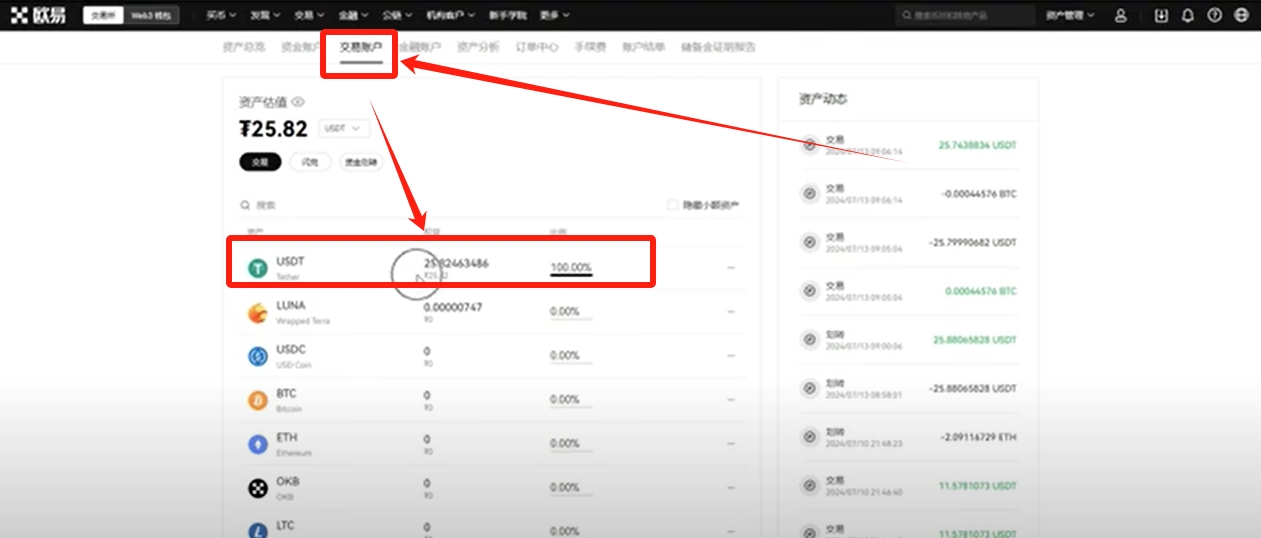Open the 新手学院 menu item
Viewport: 1261px width, 538px height.
tap(507, 16)
